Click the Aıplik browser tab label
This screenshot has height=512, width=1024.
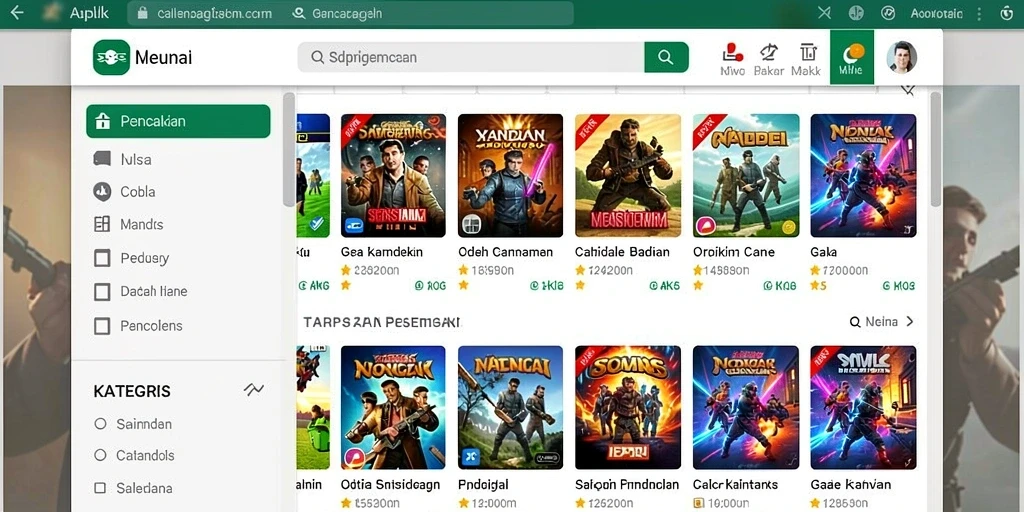coord(89,13)
